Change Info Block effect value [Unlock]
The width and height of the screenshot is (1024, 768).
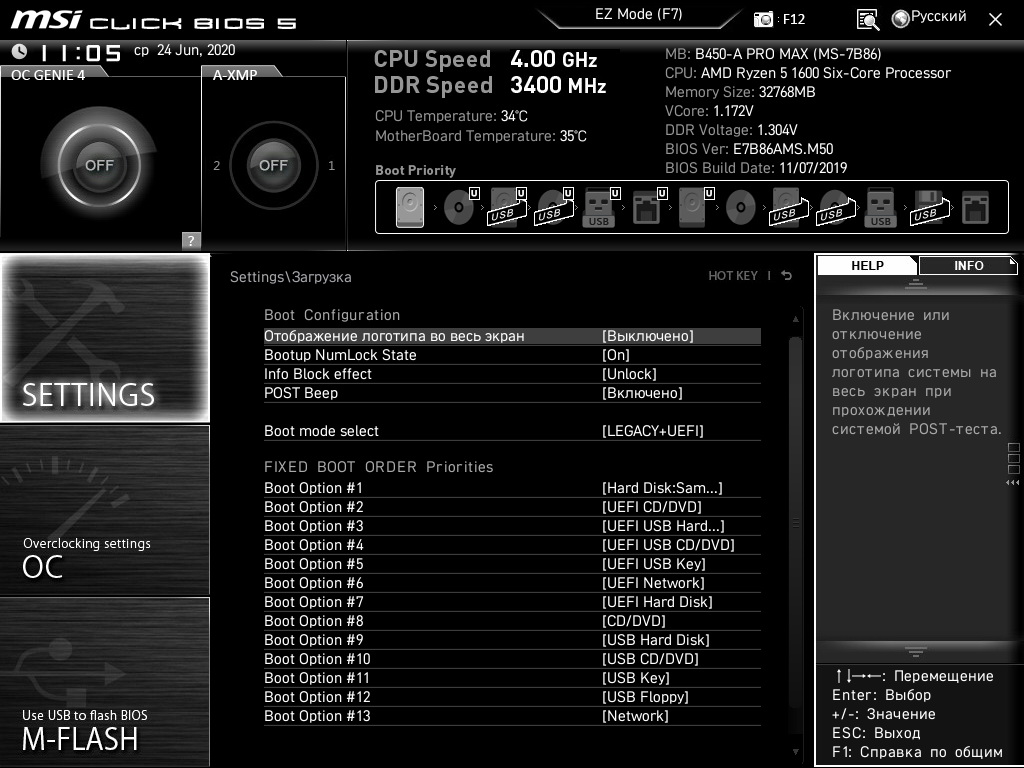click(x=630, y=374)
